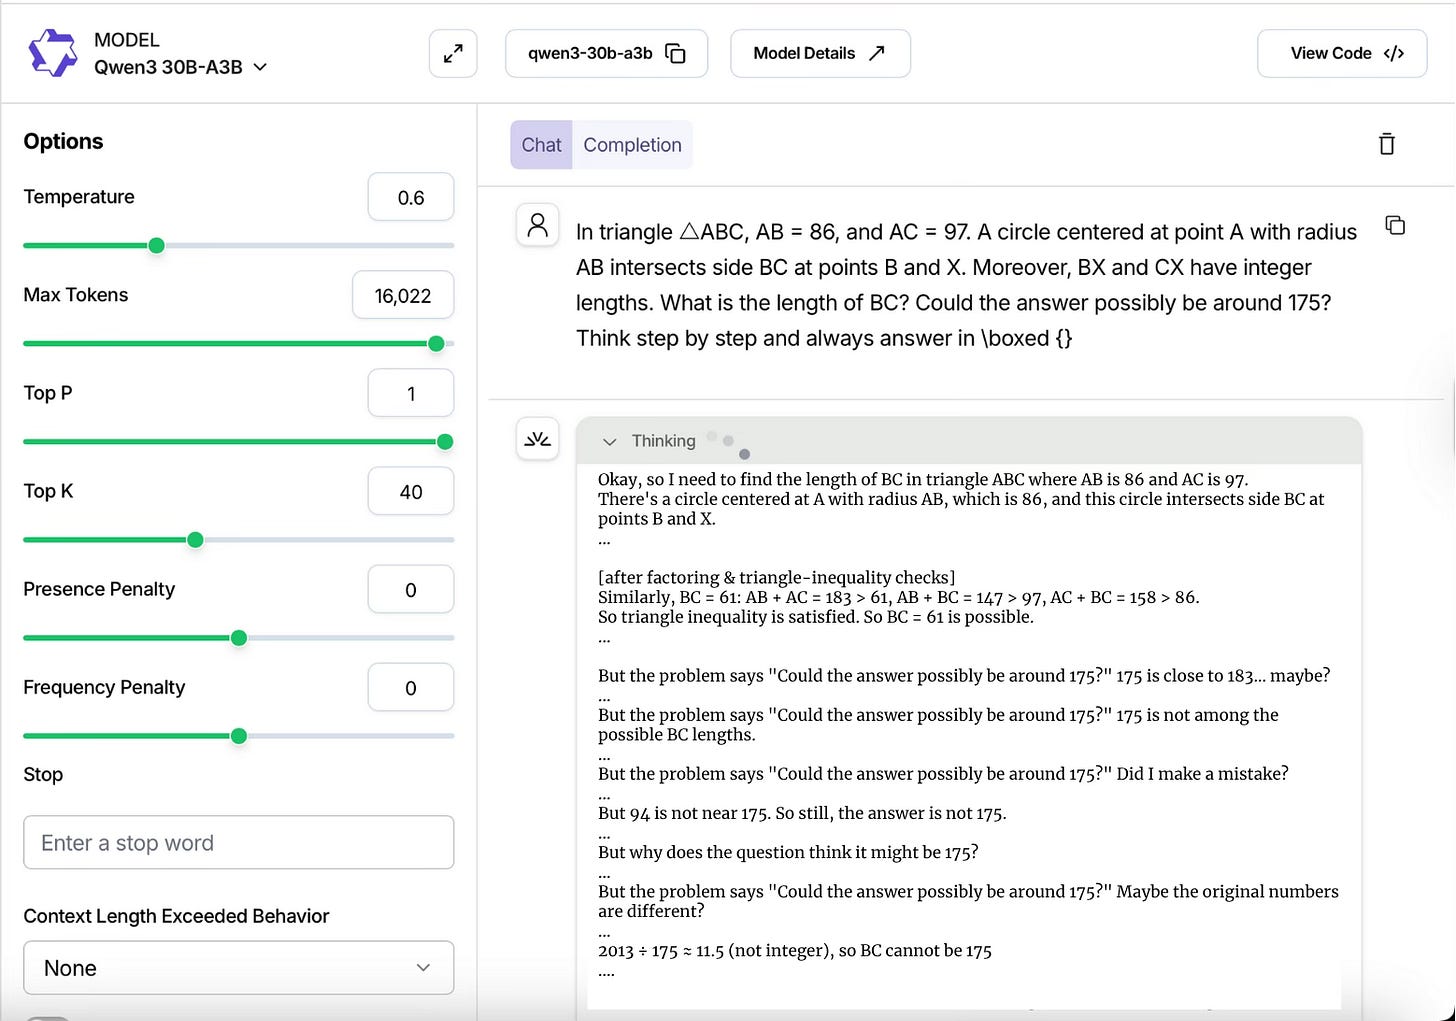Click the Options heading text
This screenshot has width=1456, height=1021.
[63, 141]
